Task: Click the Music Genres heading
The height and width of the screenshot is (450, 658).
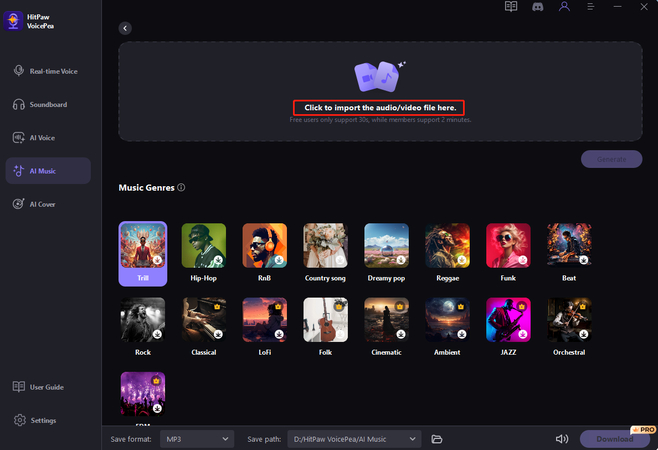Action: [146, 188]
